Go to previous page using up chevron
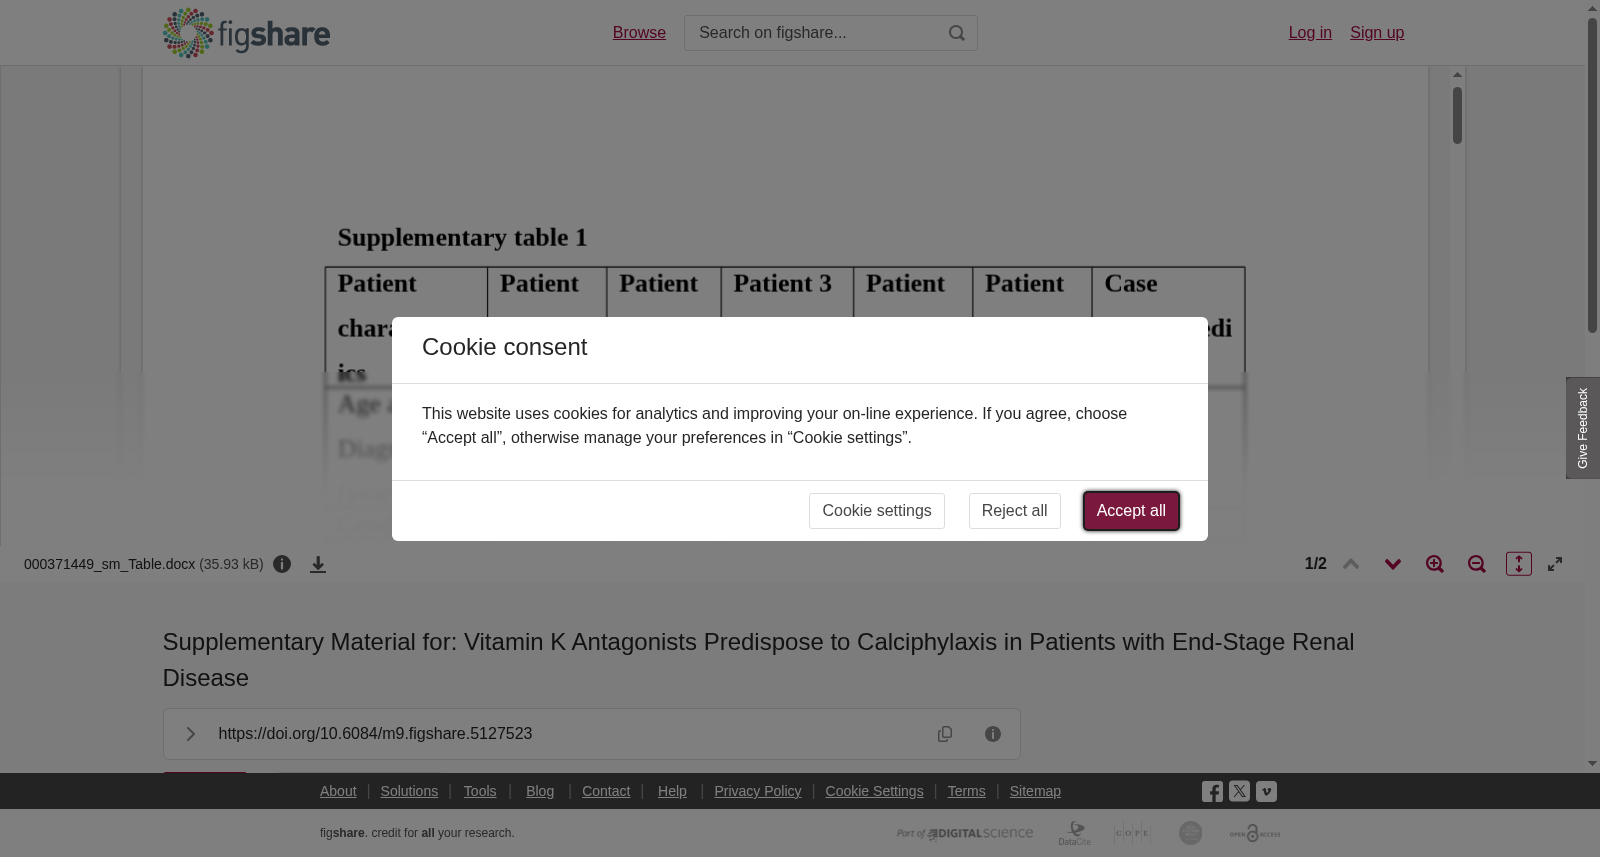The height and width of the screenshot is (857, 1600). click(x=1351, y=564)
